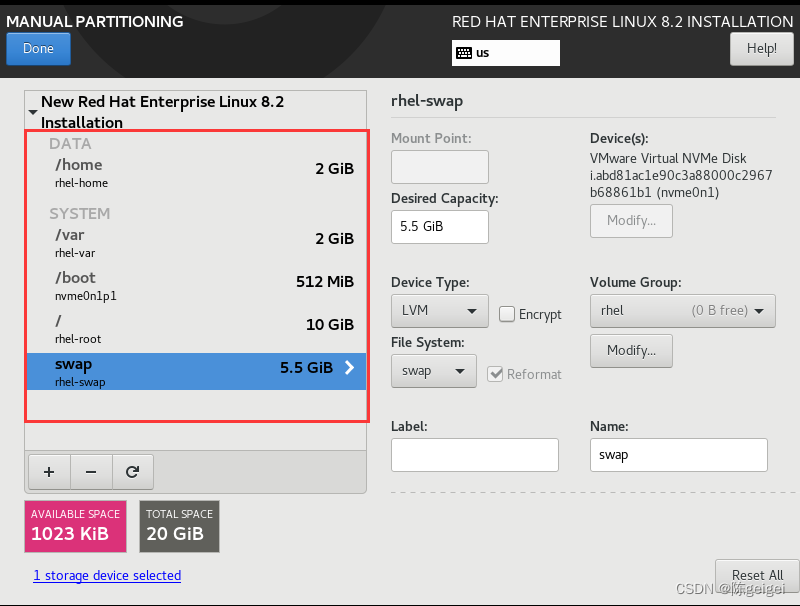Open the Volume Group rhel dropdown
The height and width of the screenshot is (606, 800).
point(683,311)
